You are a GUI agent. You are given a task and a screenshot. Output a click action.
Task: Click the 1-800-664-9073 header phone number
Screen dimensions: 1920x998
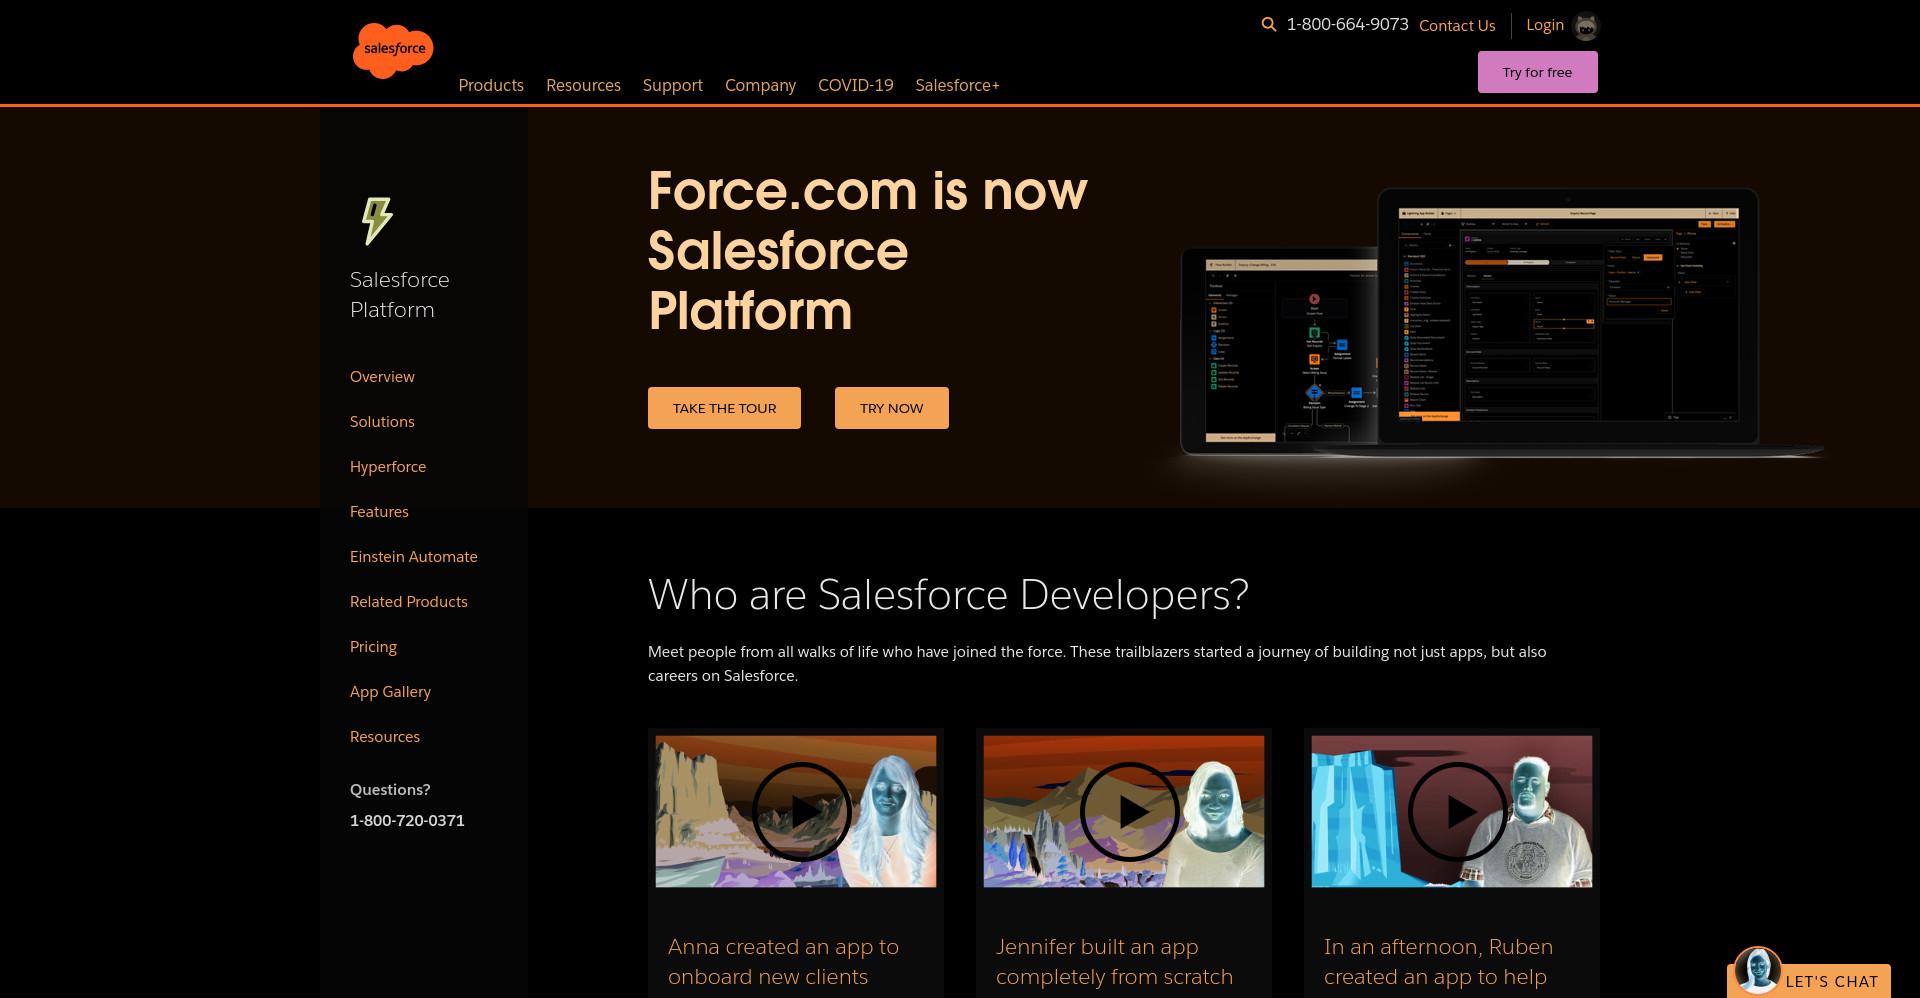1347,25
